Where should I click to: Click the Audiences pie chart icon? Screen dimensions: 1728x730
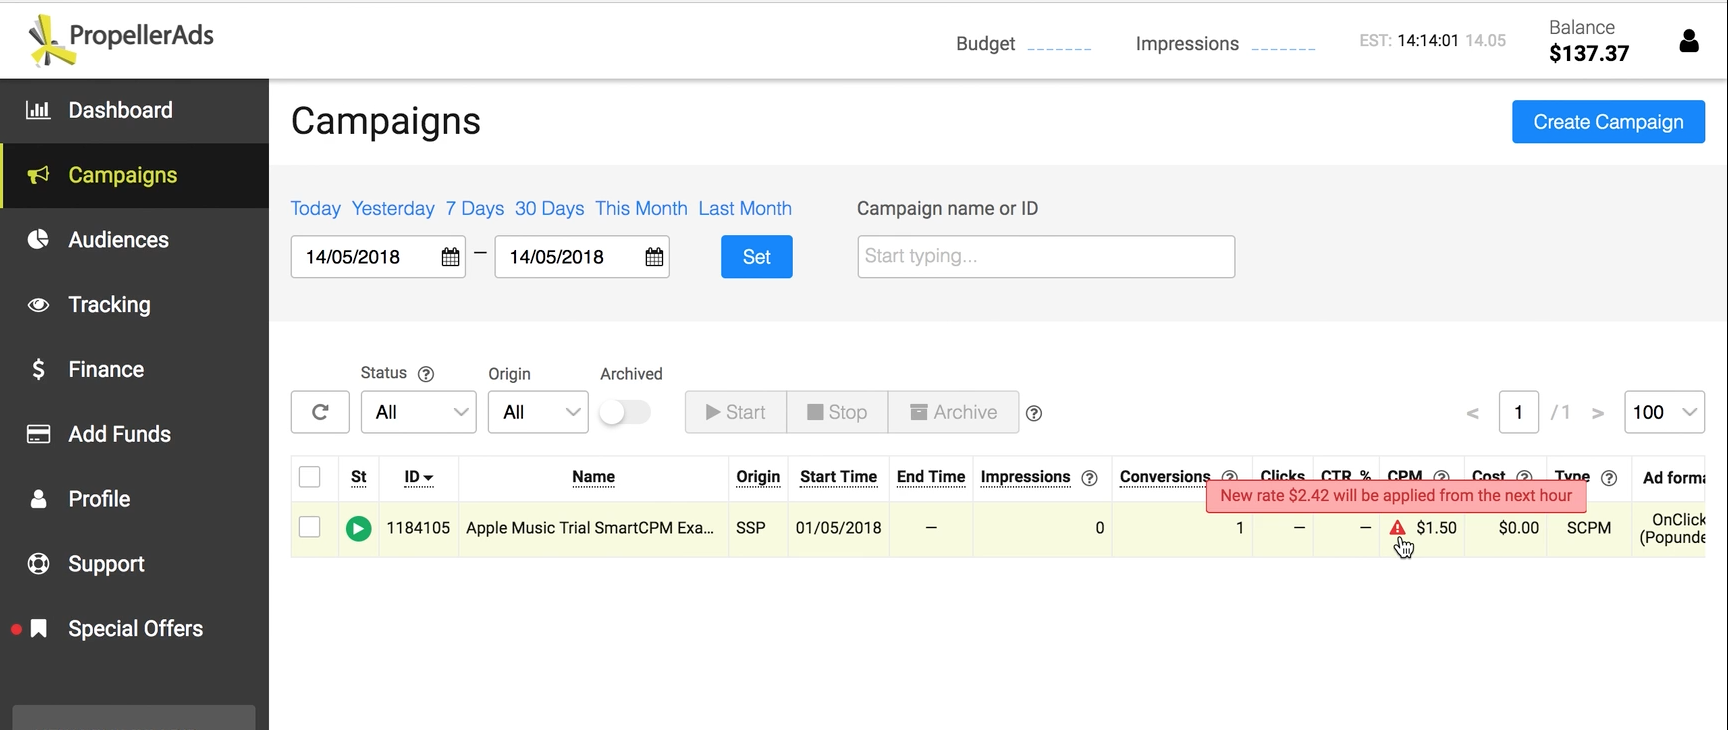click(x=38, y=239)
